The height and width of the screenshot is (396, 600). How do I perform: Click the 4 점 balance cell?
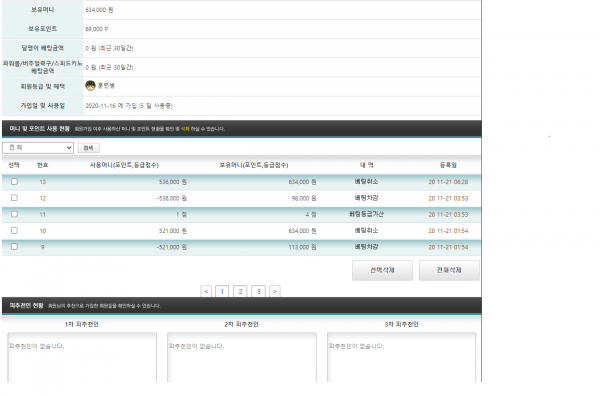click(311, 215)
